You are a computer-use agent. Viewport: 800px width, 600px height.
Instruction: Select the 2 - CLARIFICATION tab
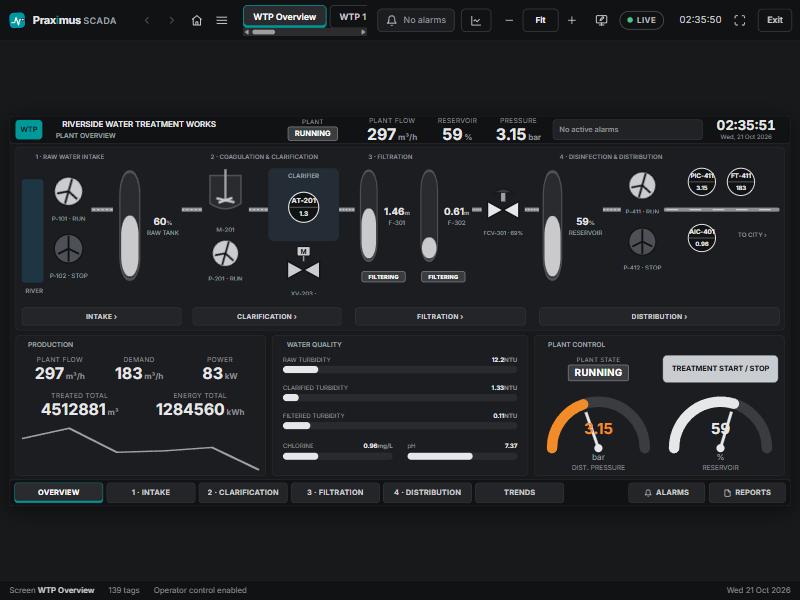(x=243, y=492)
